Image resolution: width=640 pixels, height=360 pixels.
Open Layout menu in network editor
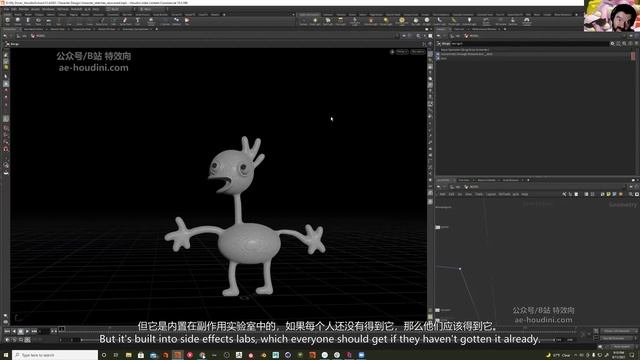[491, 194]
